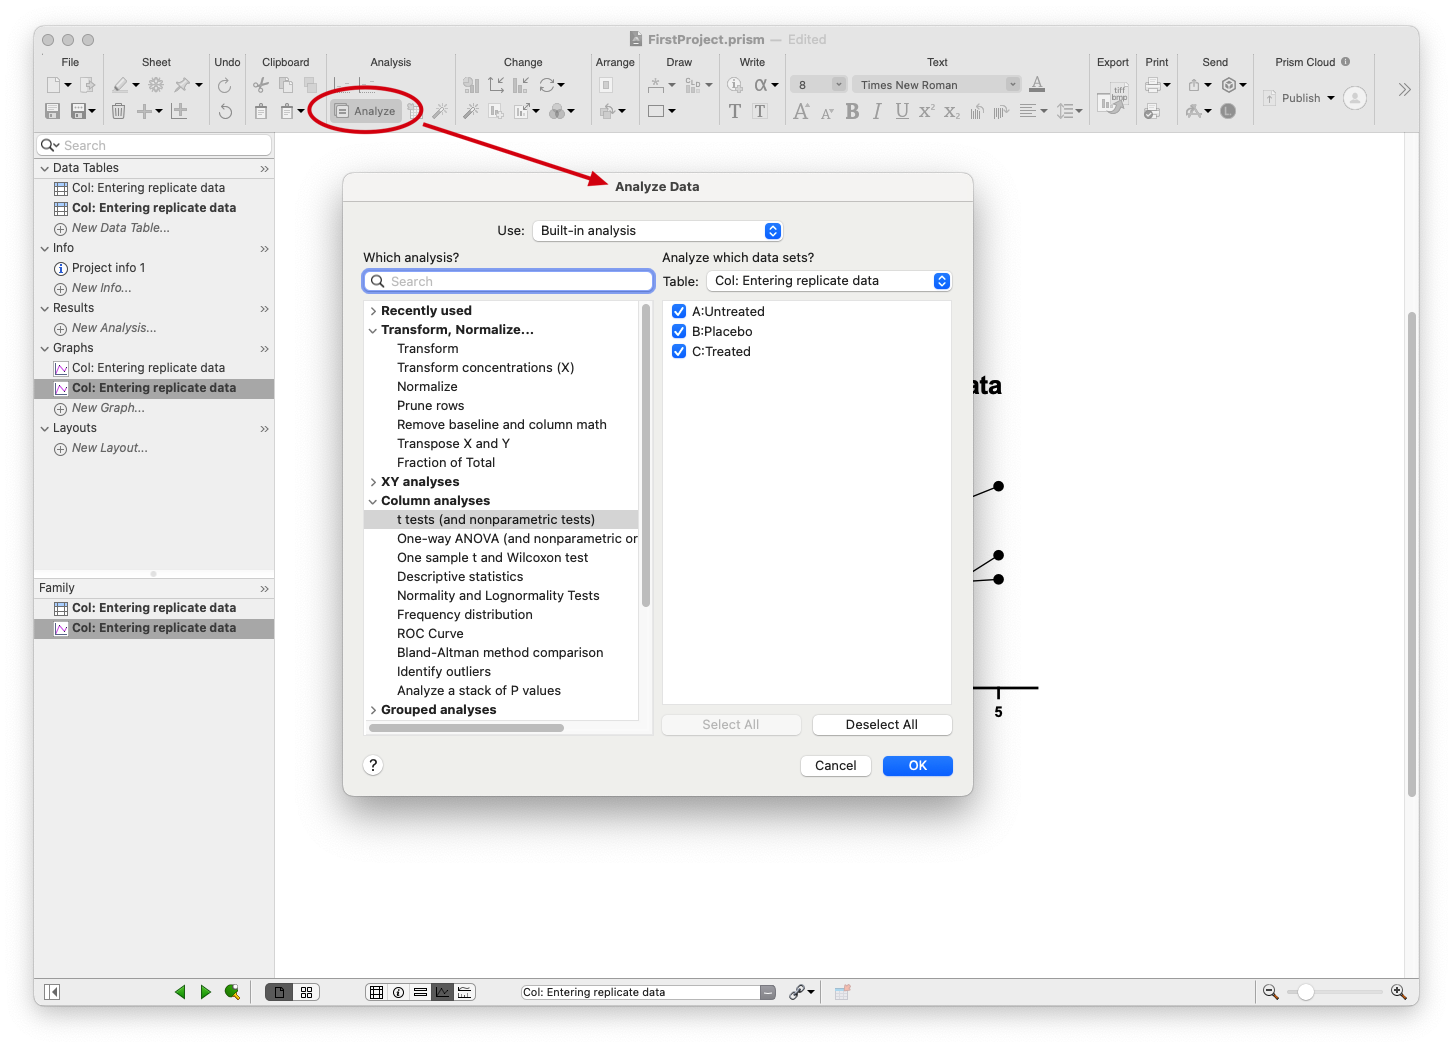Uncheck the C:Treated data set checkbox
1453x1048 pixels.
tap(679, 351)
